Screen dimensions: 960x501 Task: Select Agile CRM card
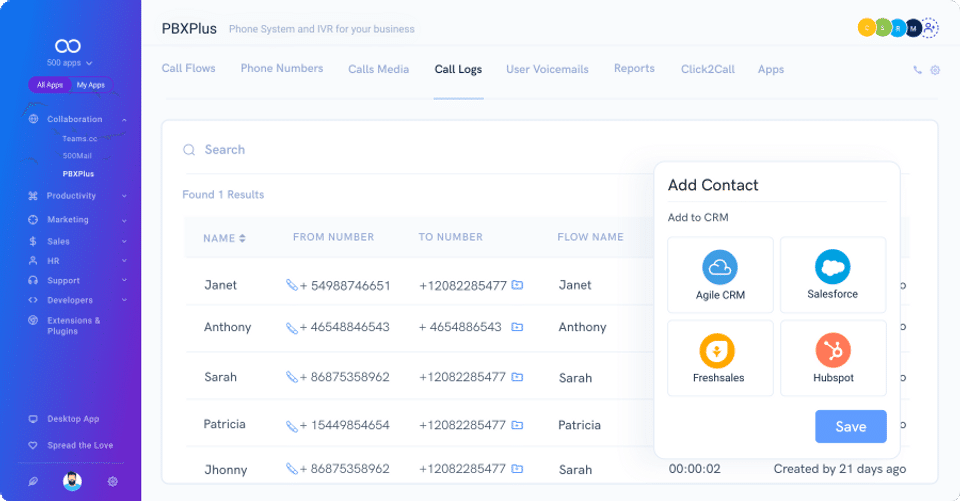point(720,275)
